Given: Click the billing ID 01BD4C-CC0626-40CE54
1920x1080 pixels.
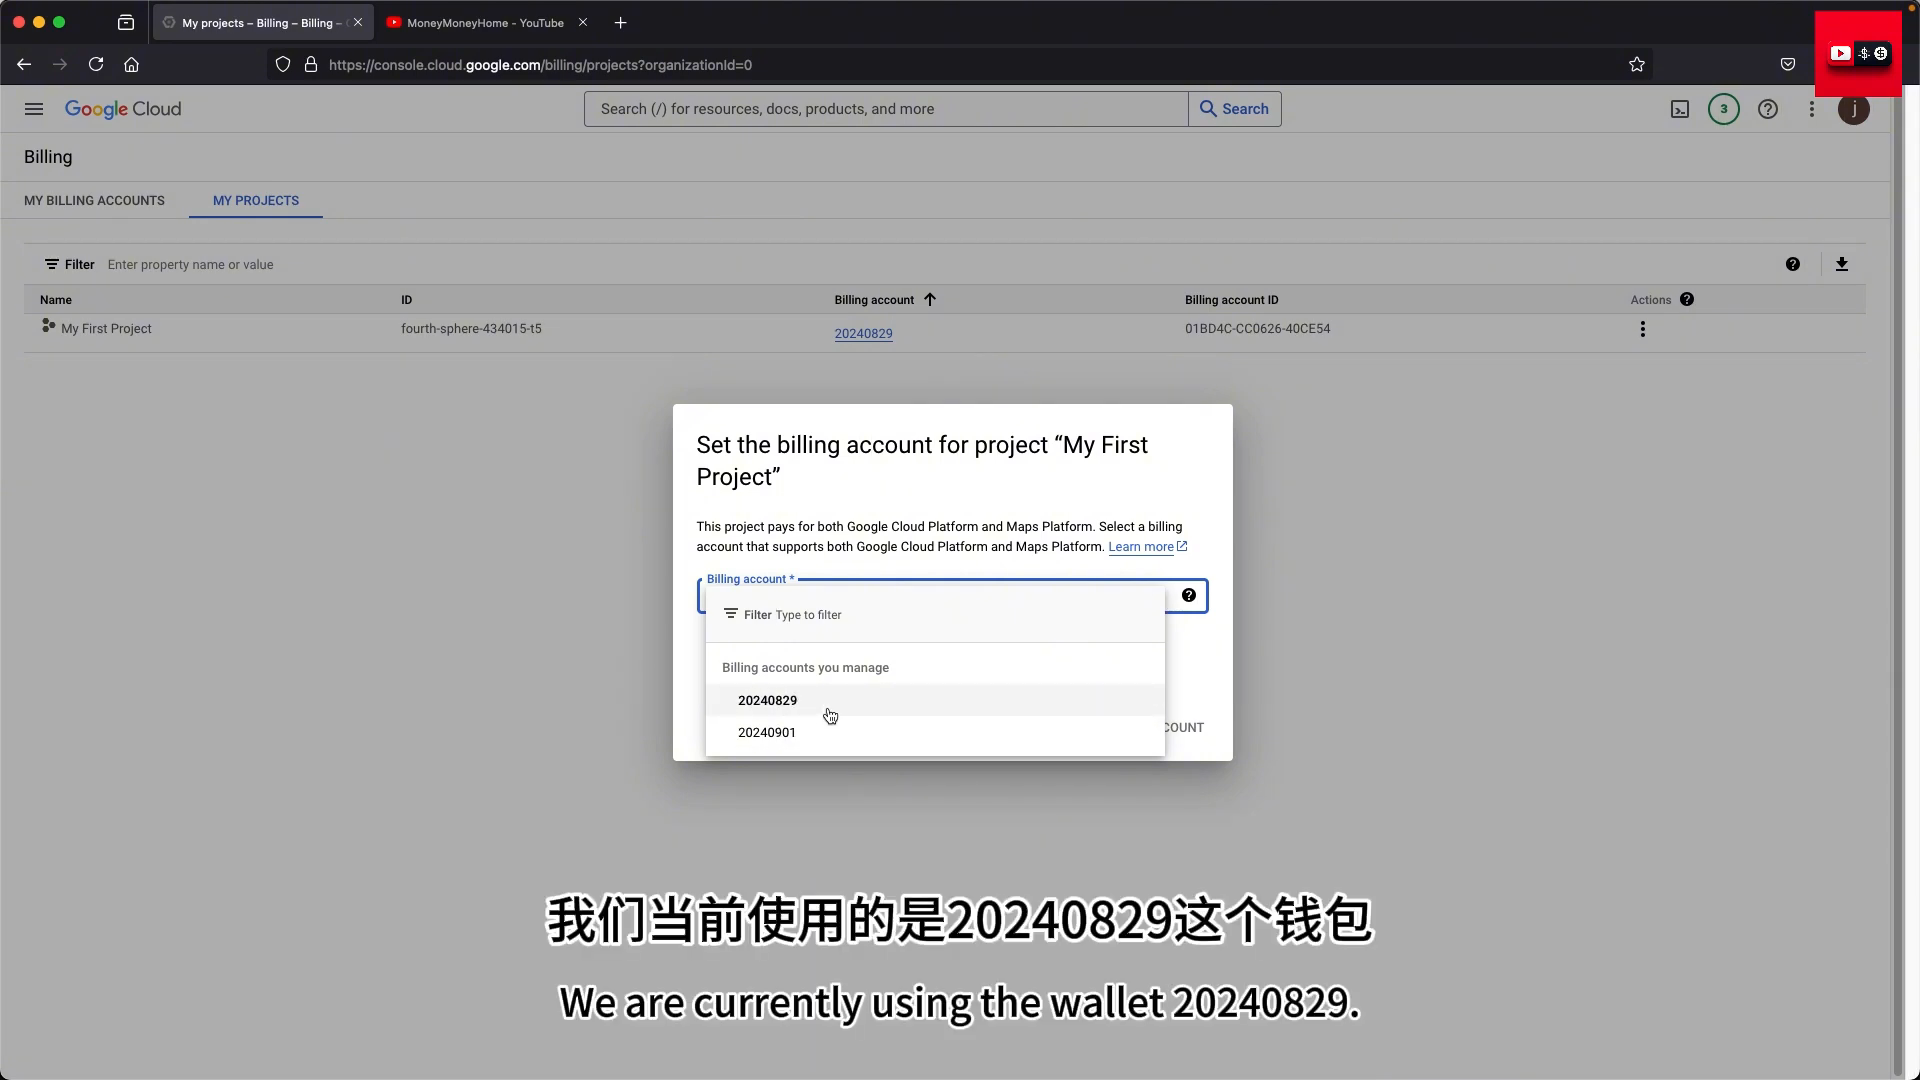Looking at the screenshot, I should (x=1257, y=329).
